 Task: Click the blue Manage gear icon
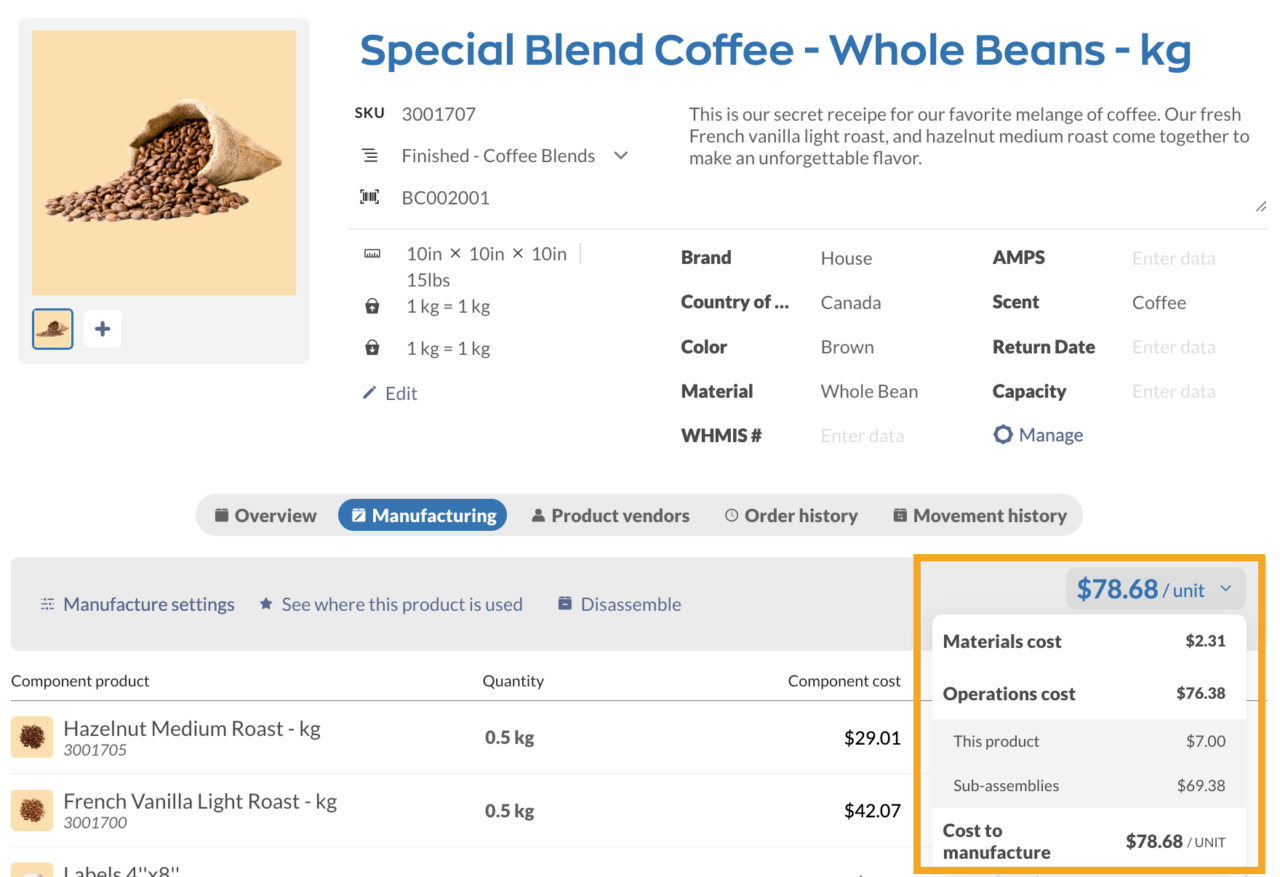(1003, 434)
